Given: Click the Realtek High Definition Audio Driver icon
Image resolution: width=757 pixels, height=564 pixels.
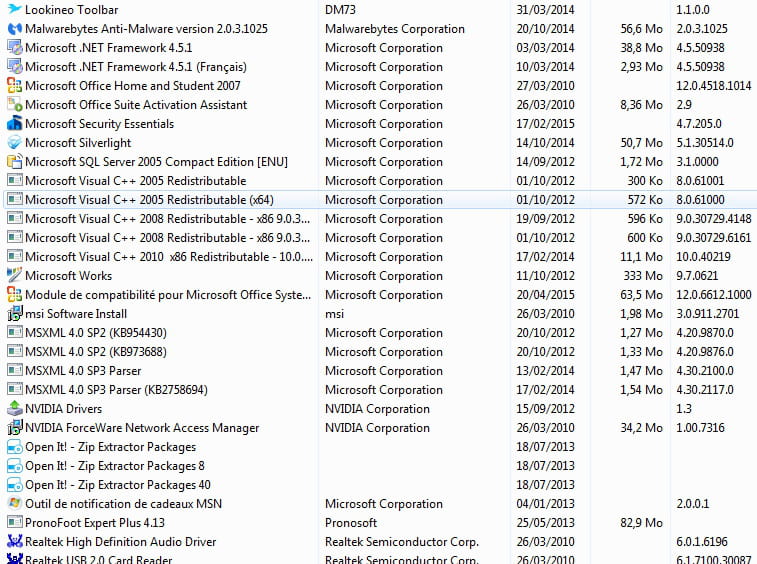Looking at the screenshot, I should coord(14,542).
